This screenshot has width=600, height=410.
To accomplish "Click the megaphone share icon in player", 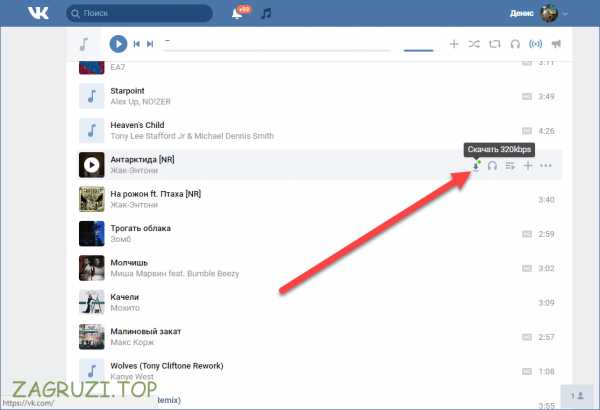I will 556,44.
